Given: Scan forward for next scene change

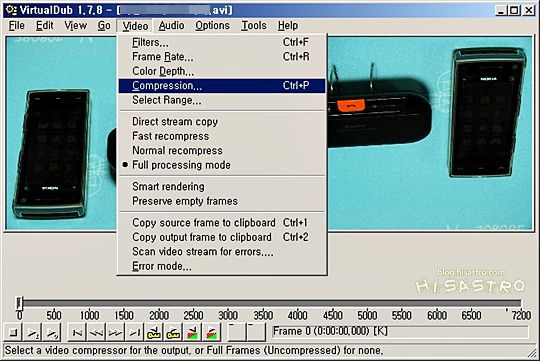Looking at the screenshot, I should pos(212,333).
